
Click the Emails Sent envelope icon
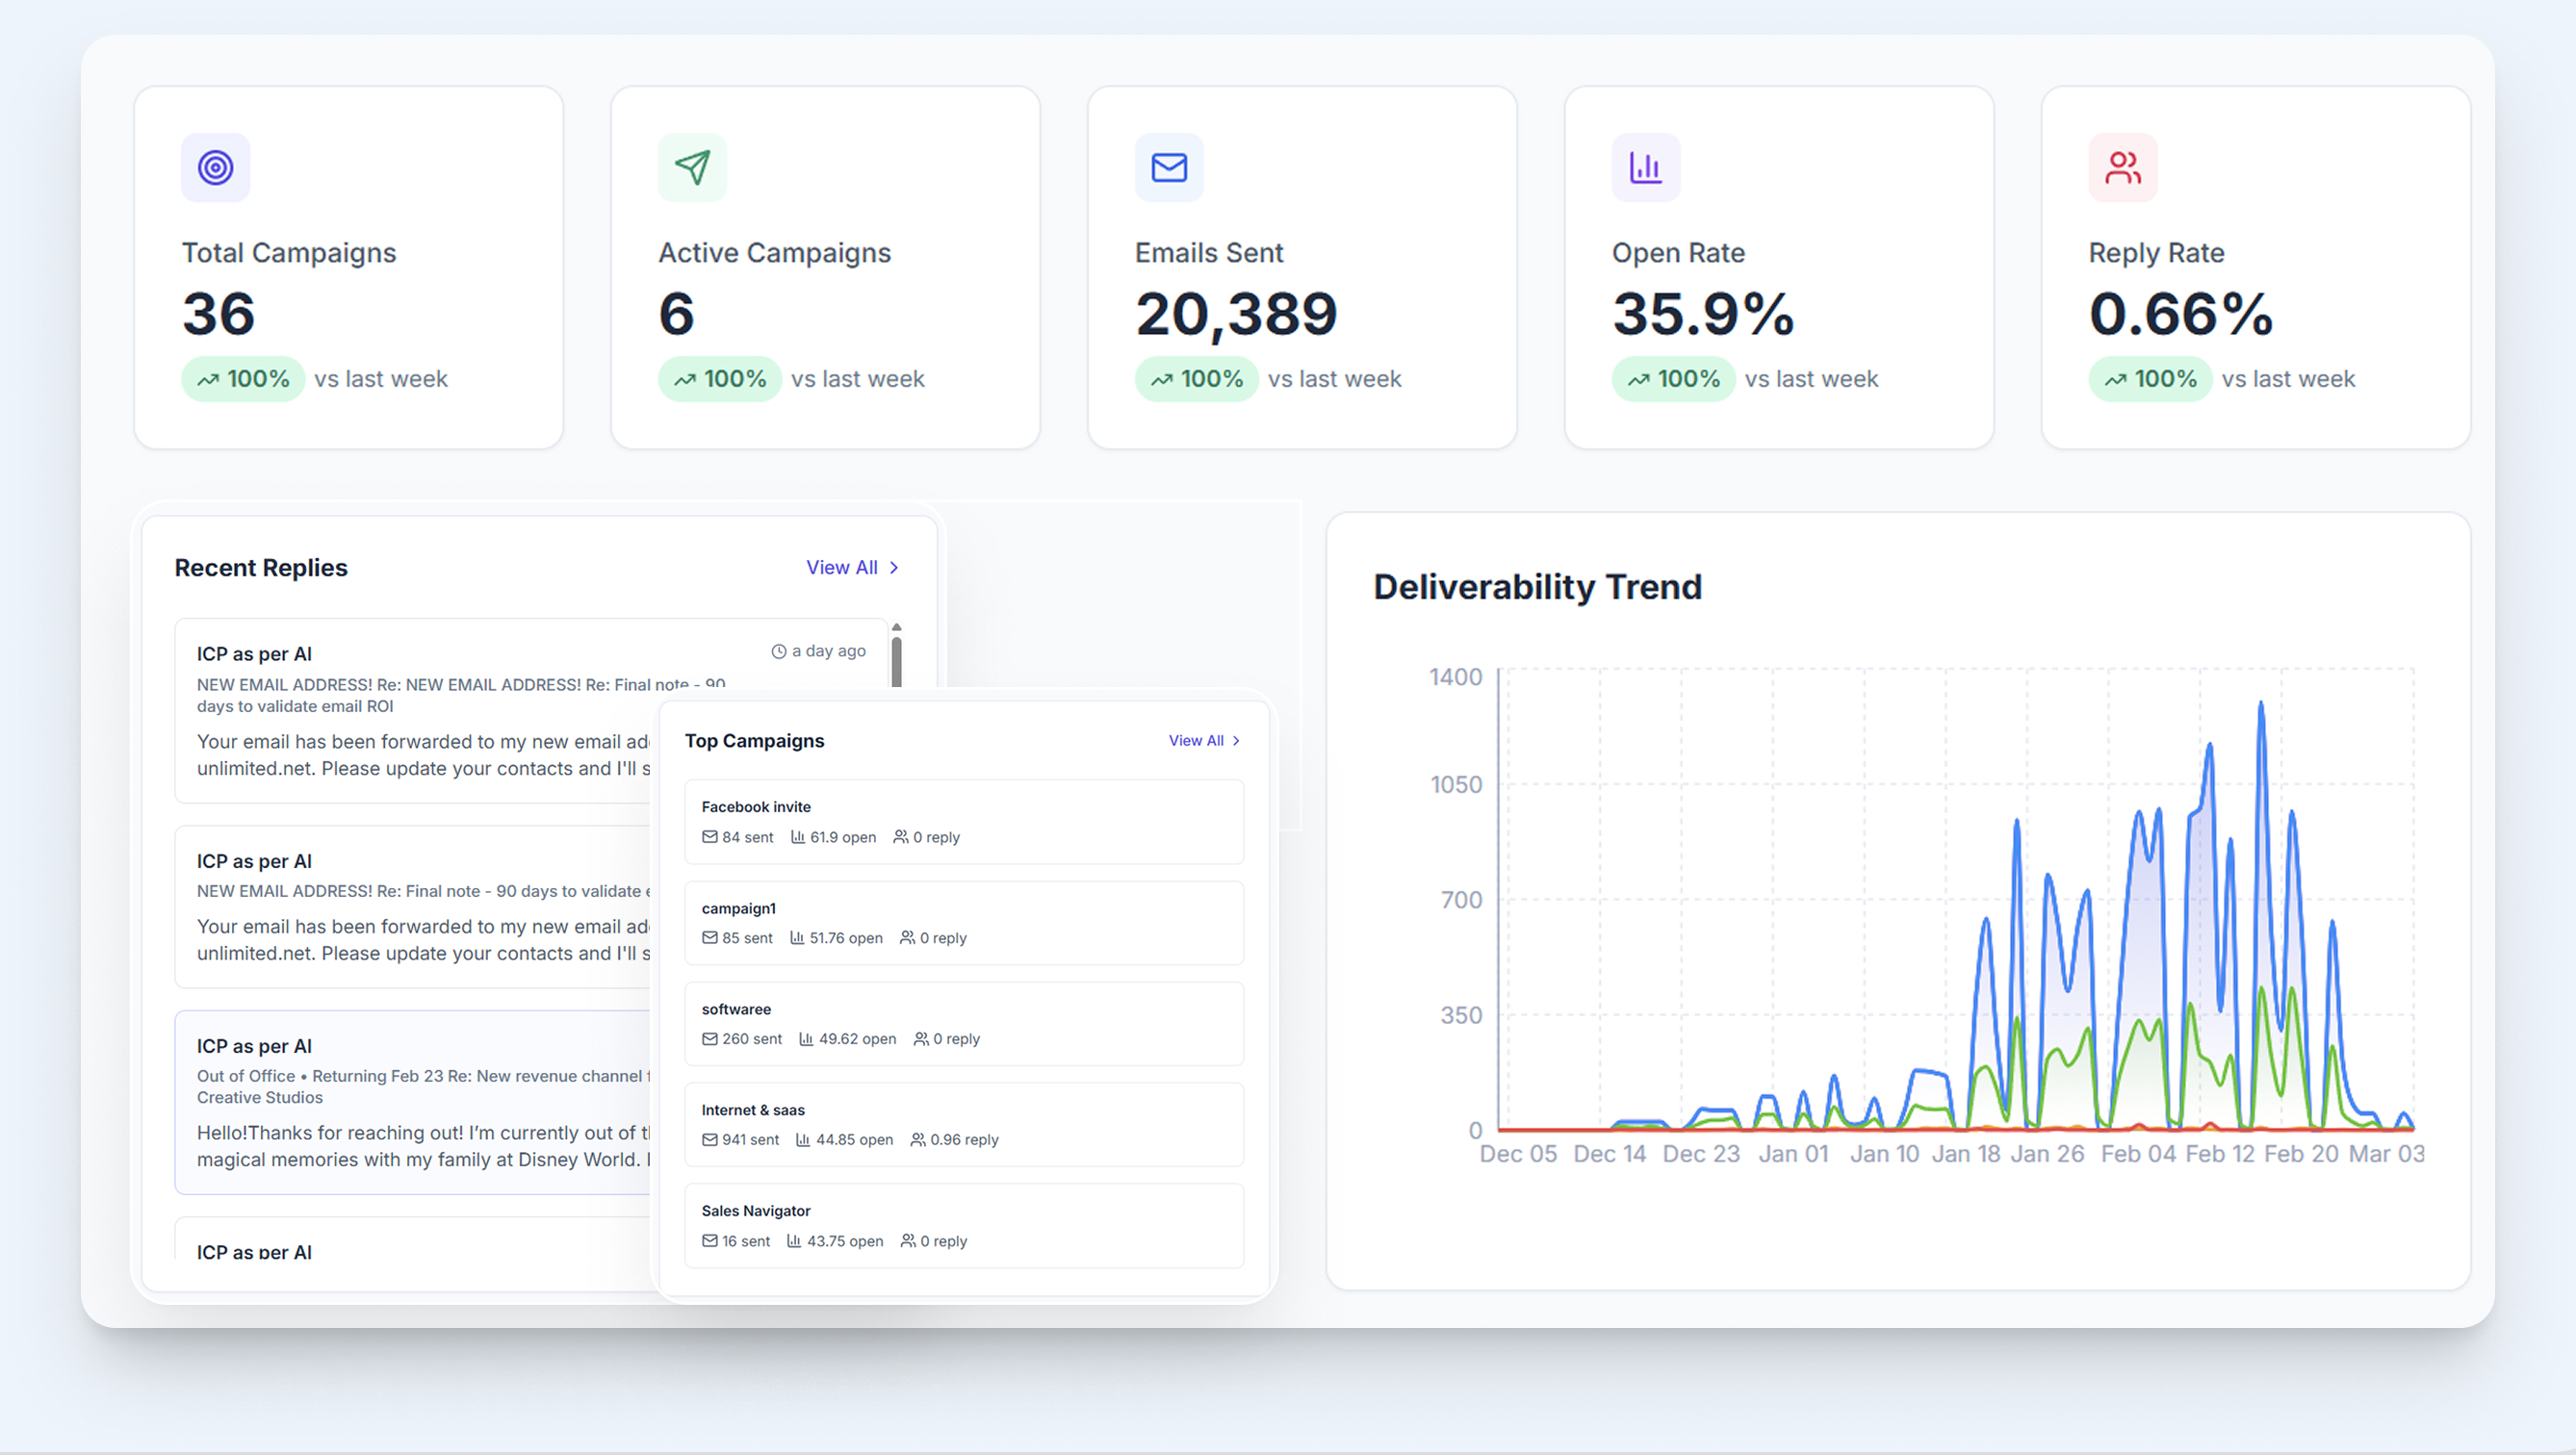coord(1168,167)
